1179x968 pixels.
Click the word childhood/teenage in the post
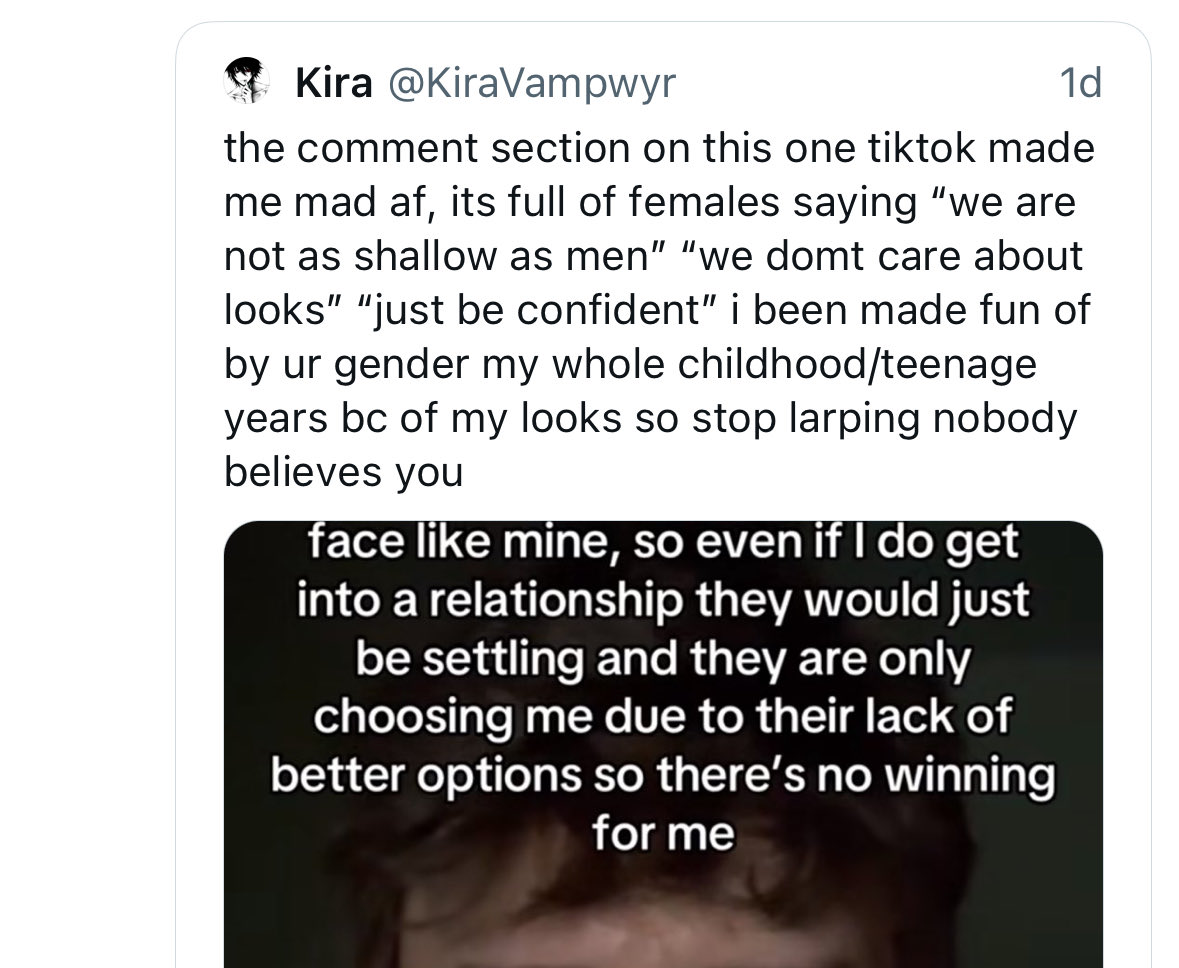pyautogui.click(x=856, y=364)
